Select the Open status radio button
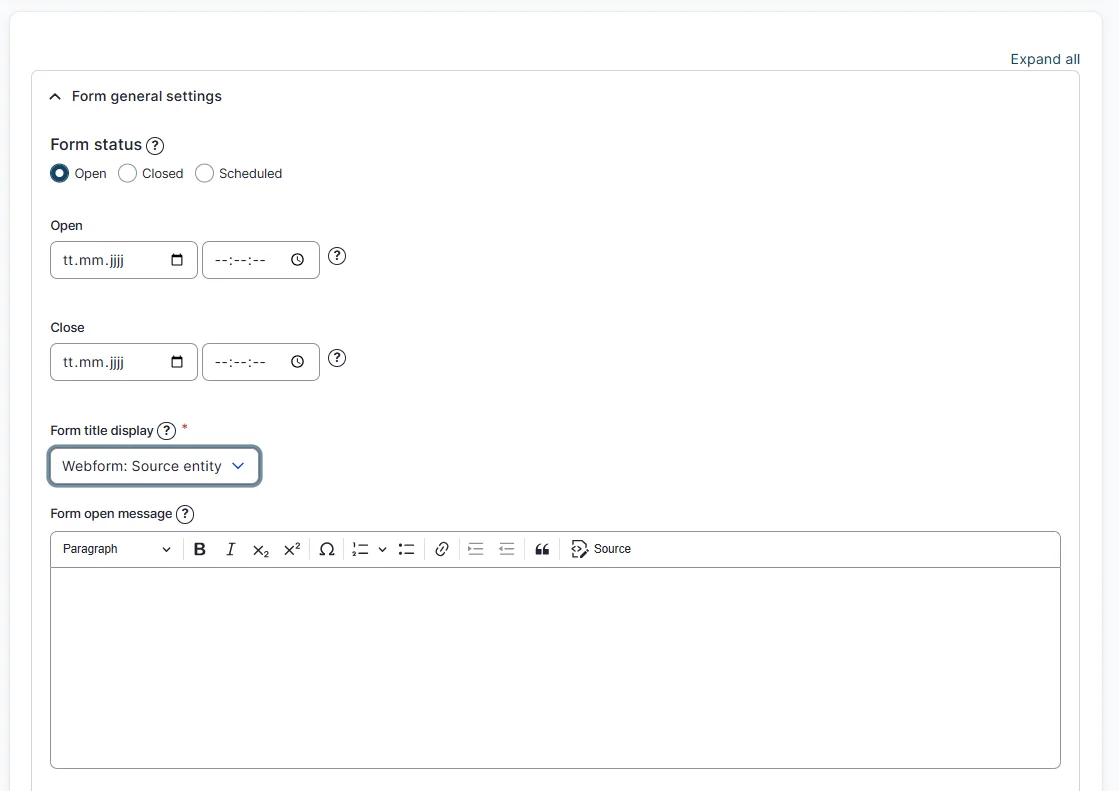 click(59, 173)
